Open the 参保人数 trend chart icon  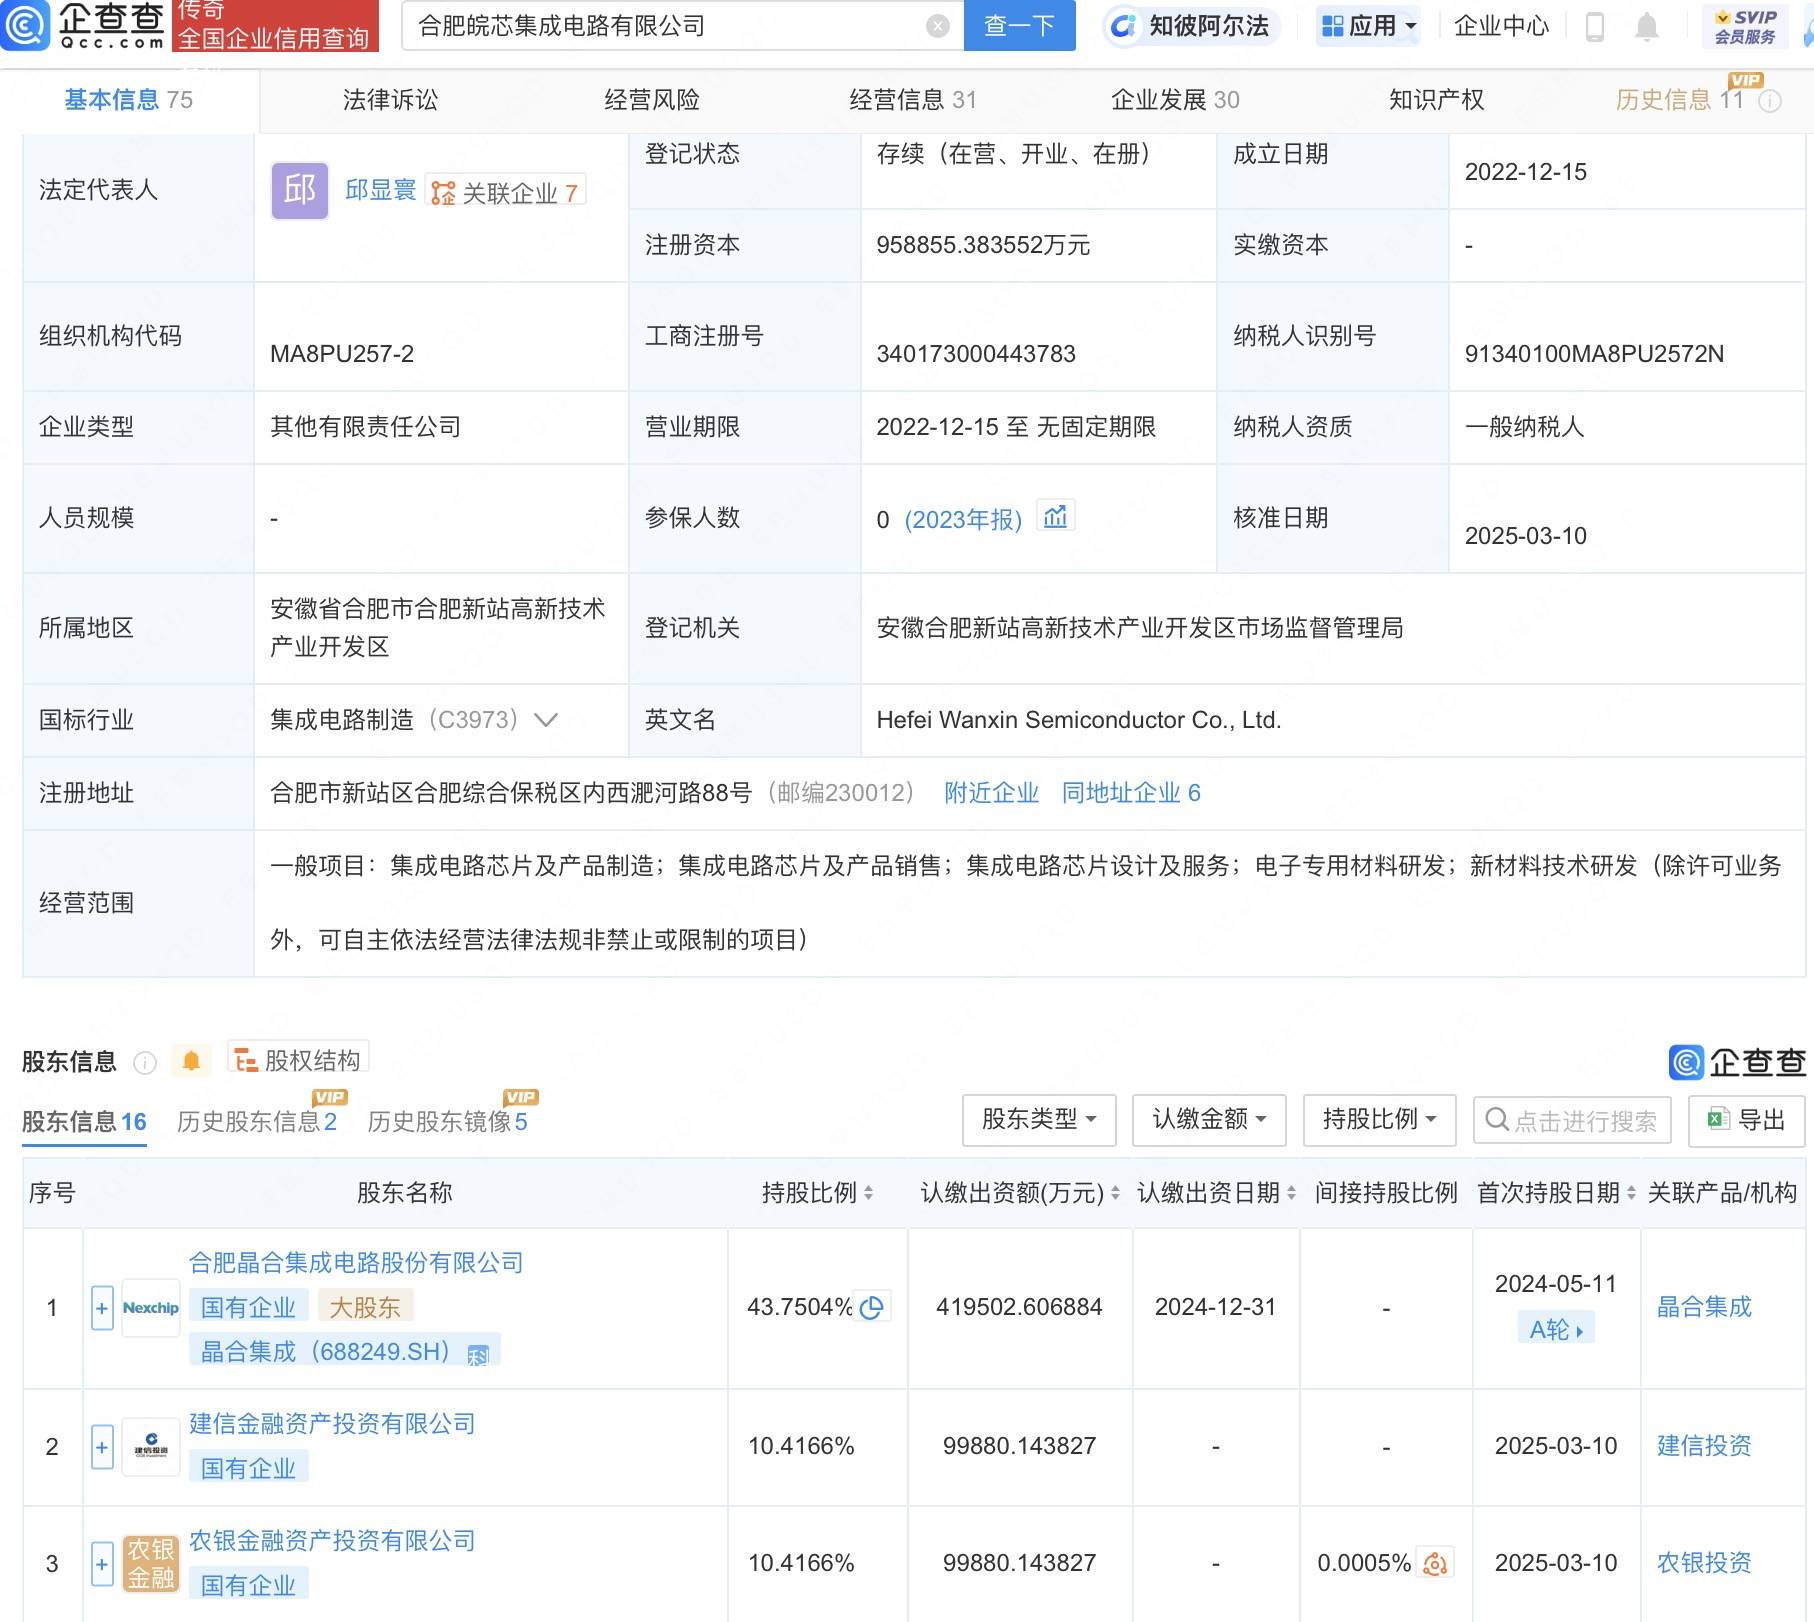pyautogui.click(x=1055, y=517)
